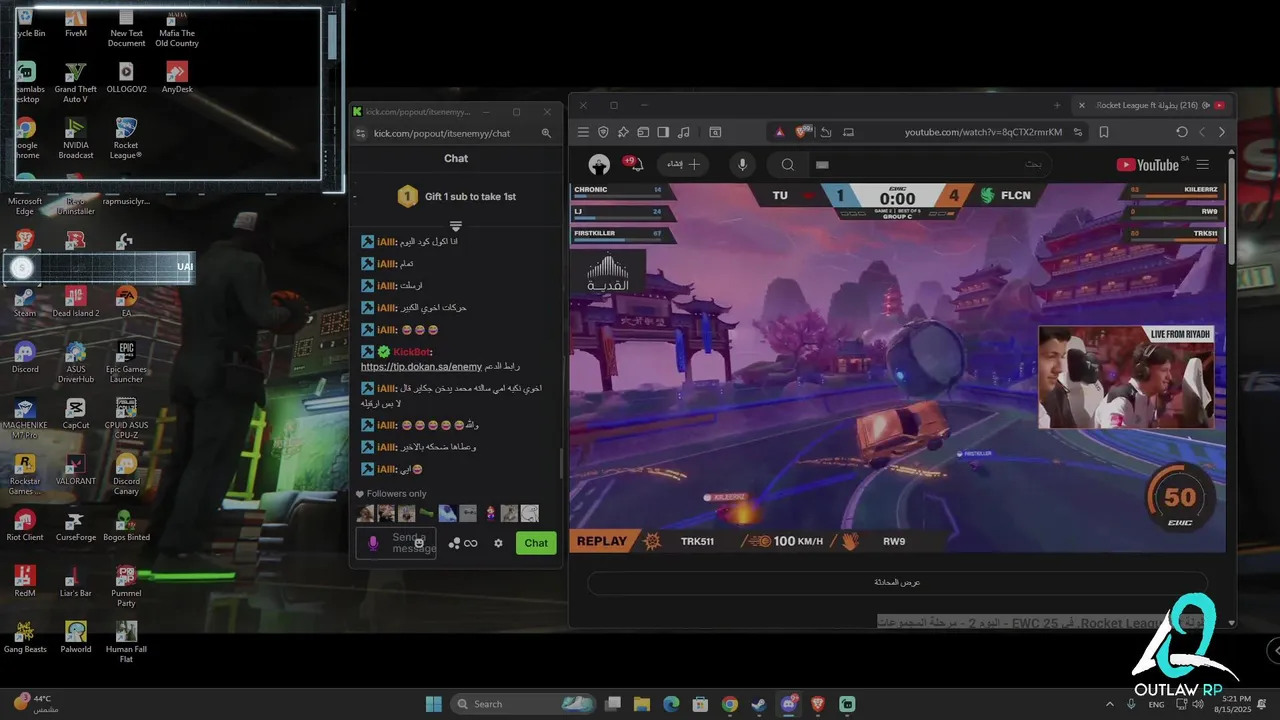Open the Brave wallet icon

643,132
